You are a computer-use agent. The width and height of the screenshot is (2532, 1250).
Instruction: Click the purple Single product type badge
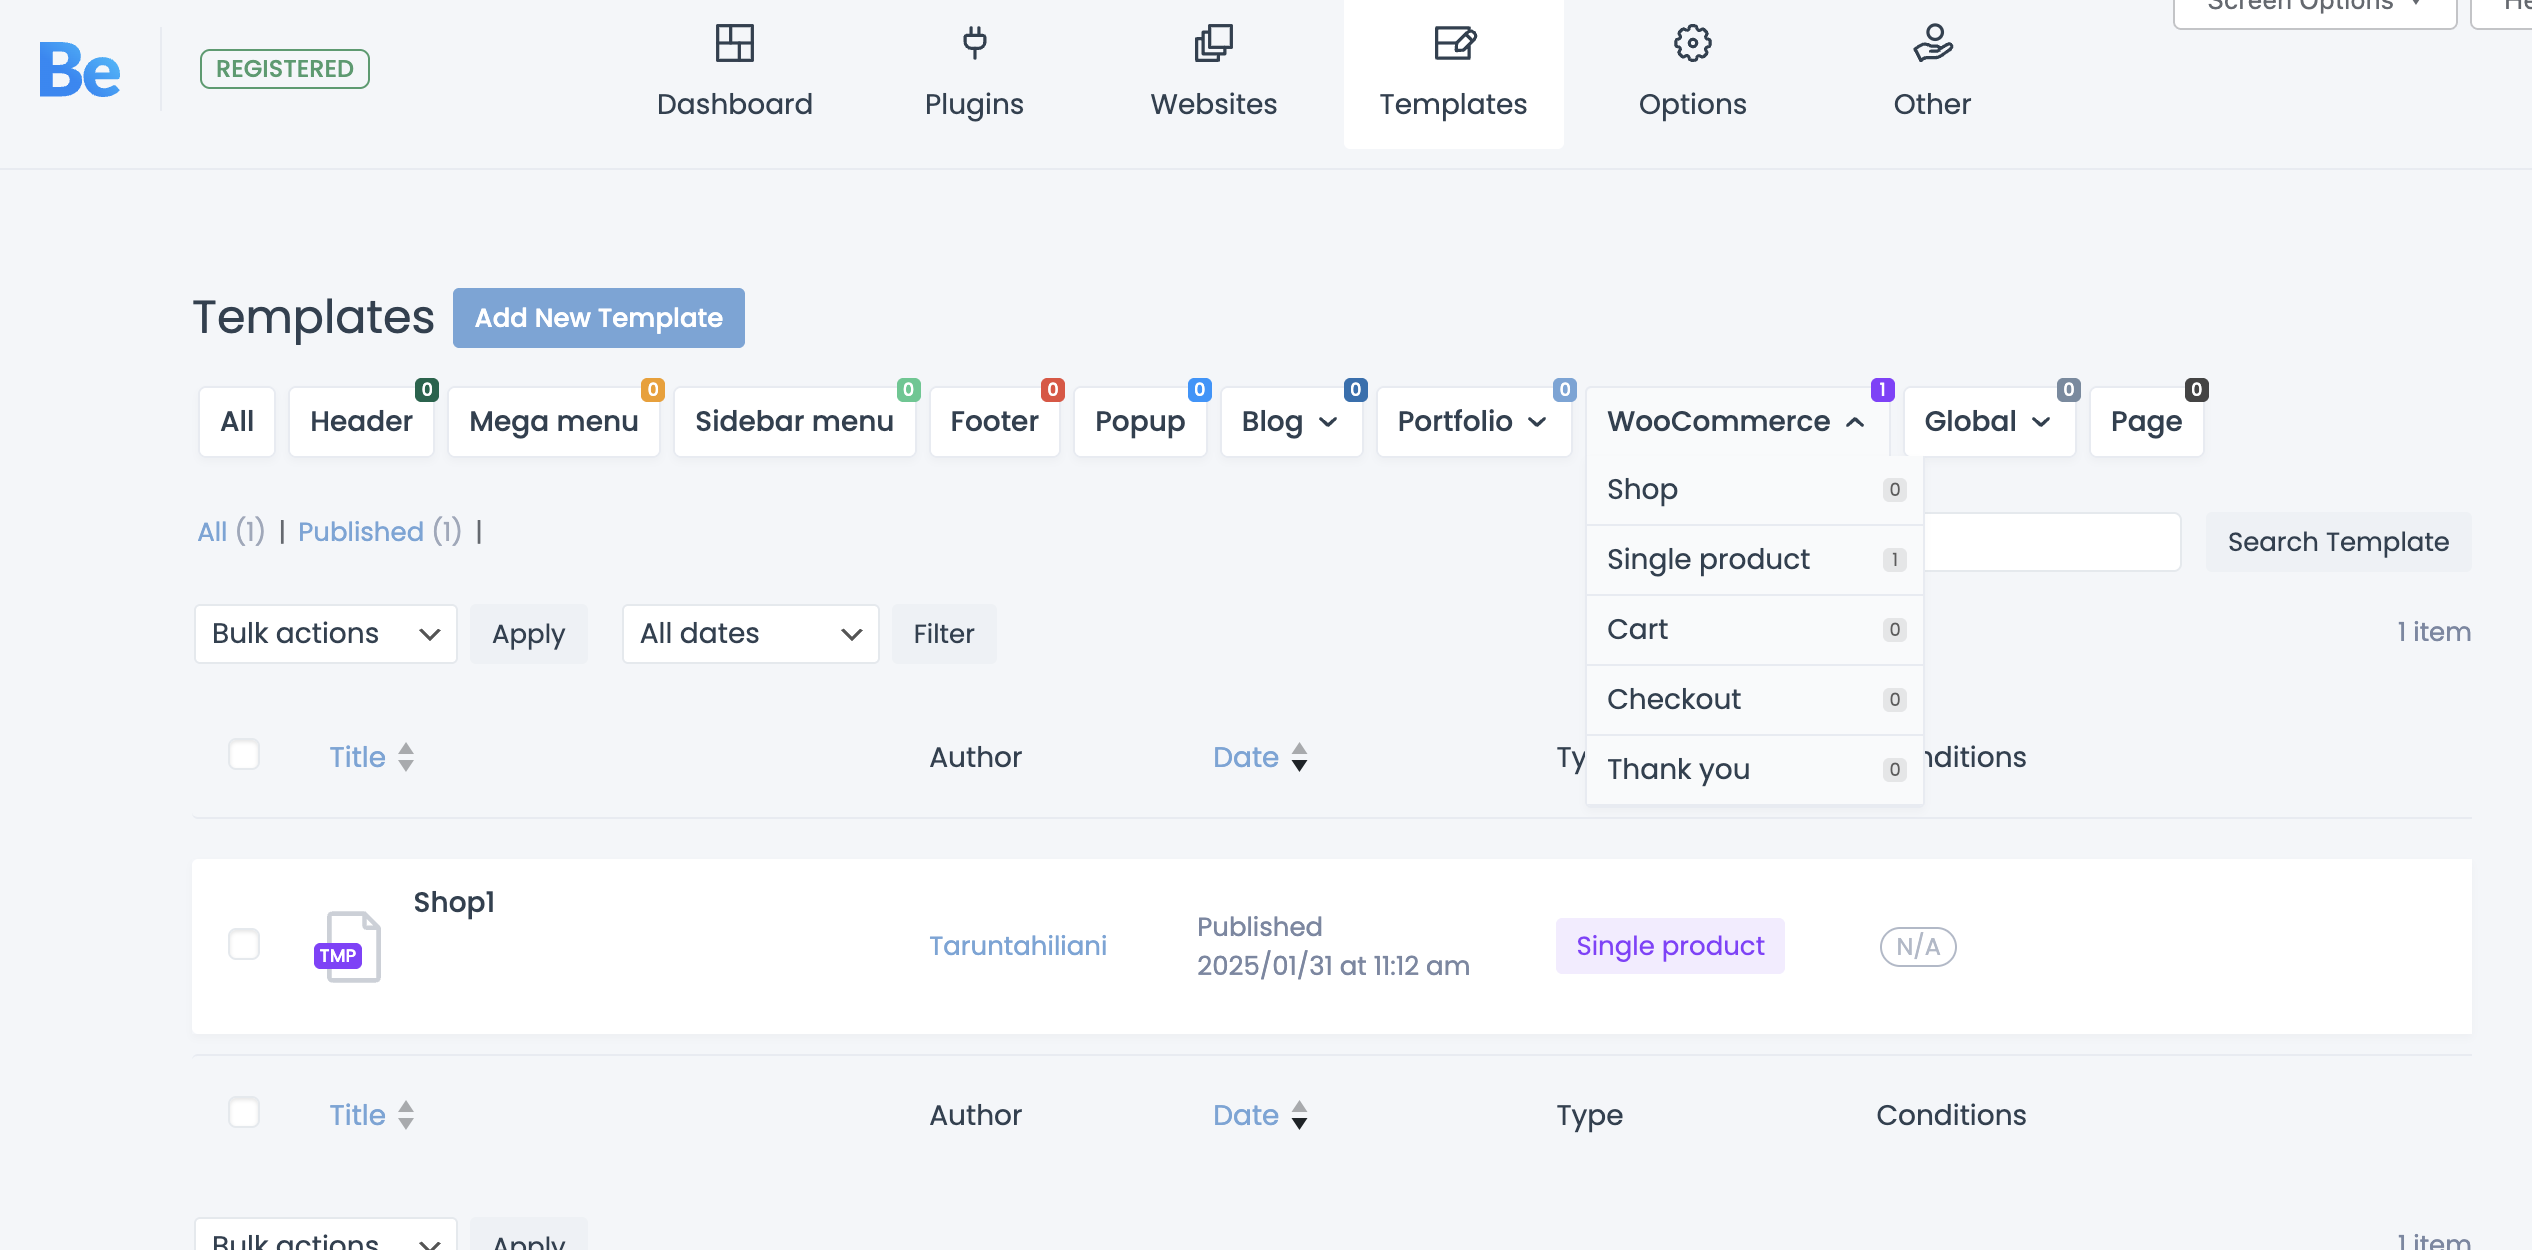tap(1669, 946)
